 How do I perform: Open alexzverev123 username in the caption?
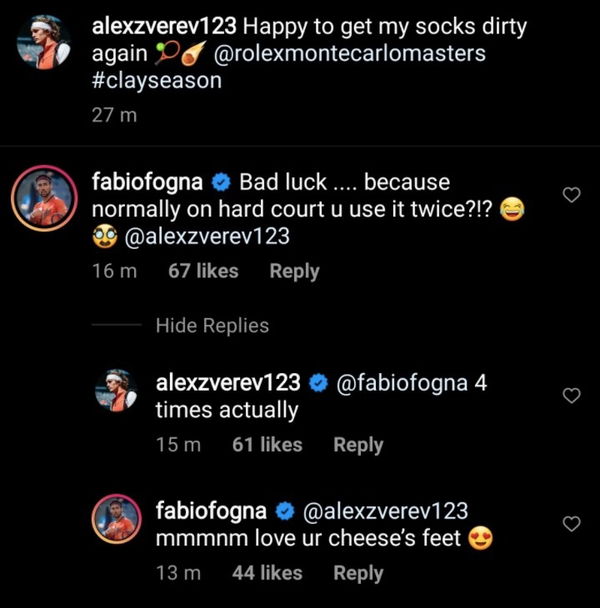[164, 27]
